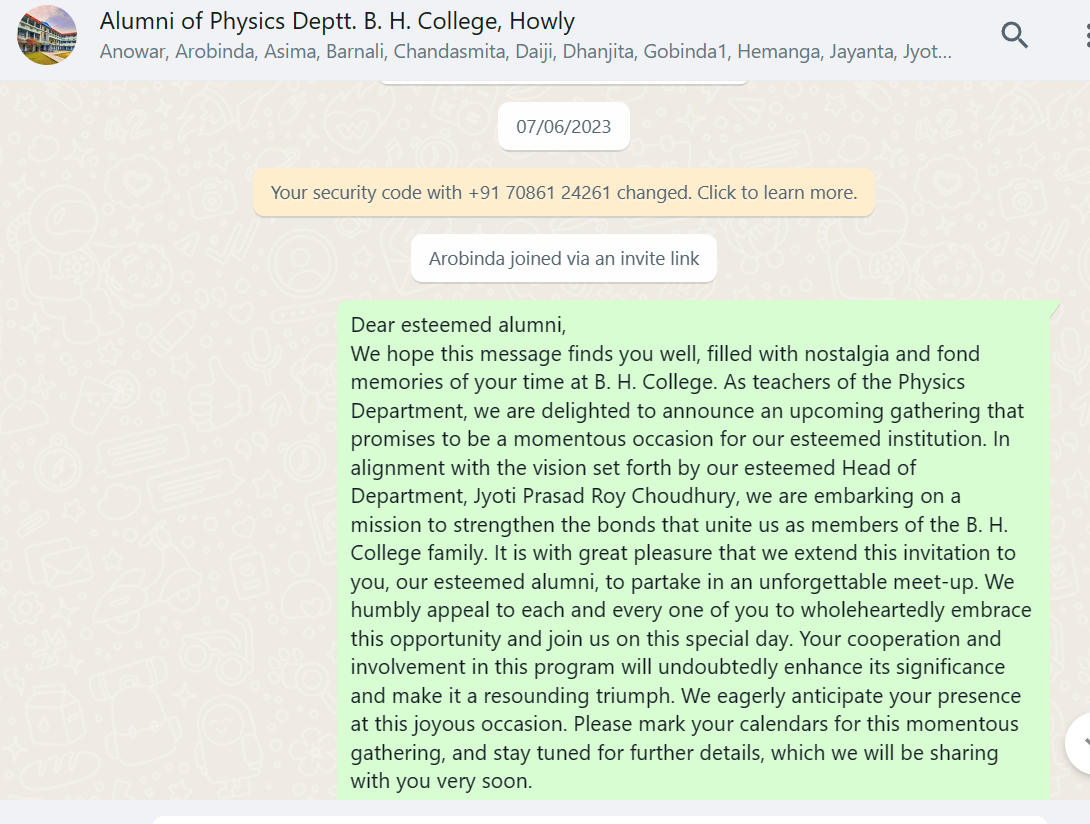Screen dimensions: 1090x824
Task: Click the message's last line "with you very soon."
Action: click(x=441, y=781)
